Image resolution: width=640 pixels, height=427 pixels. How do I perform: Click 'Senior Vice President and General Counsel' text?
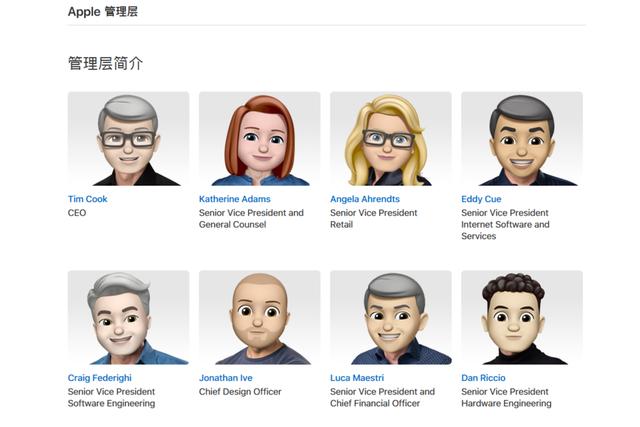coord(251,219)
